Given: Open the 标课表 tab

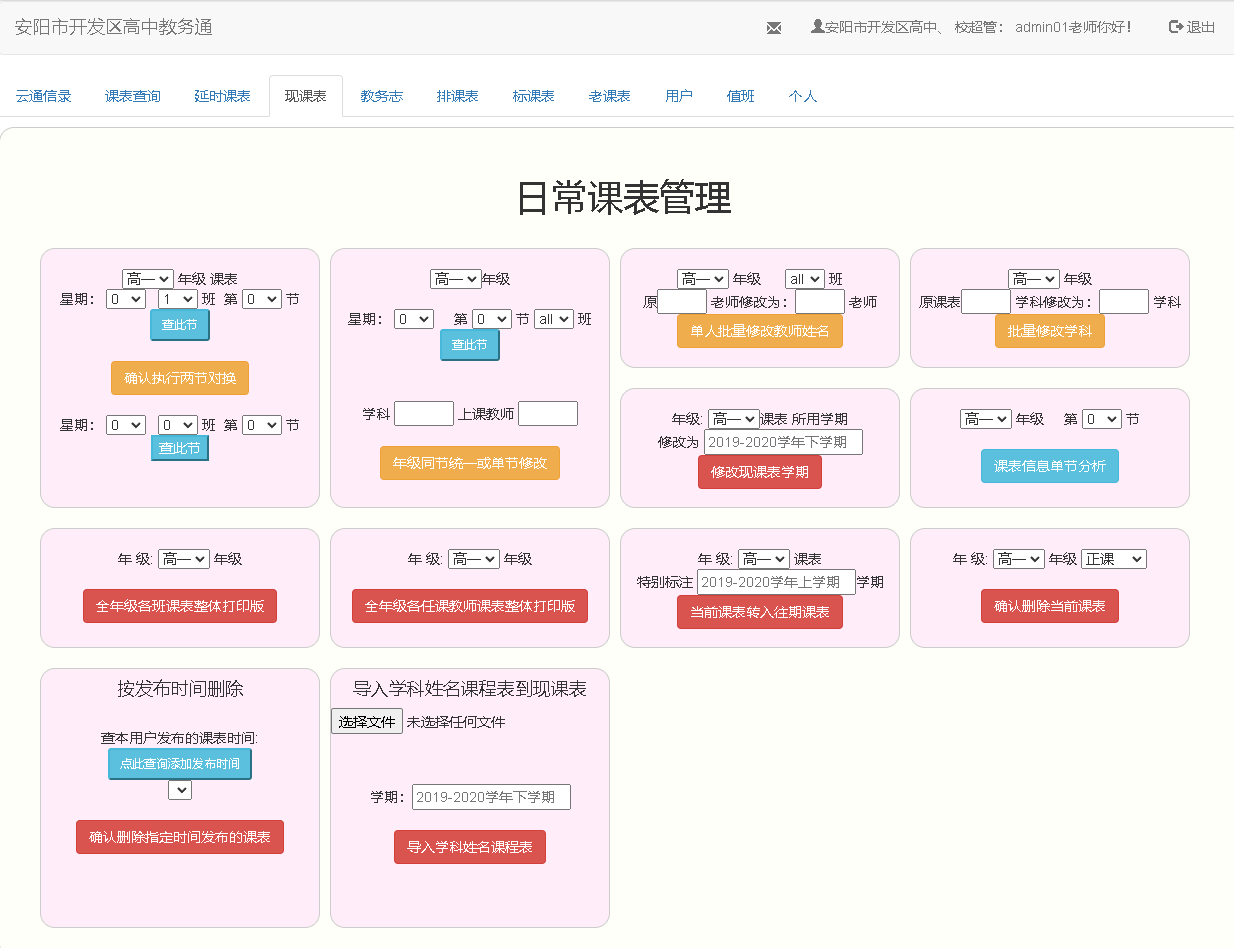Looking at the screenshot, I should point(534,96).
